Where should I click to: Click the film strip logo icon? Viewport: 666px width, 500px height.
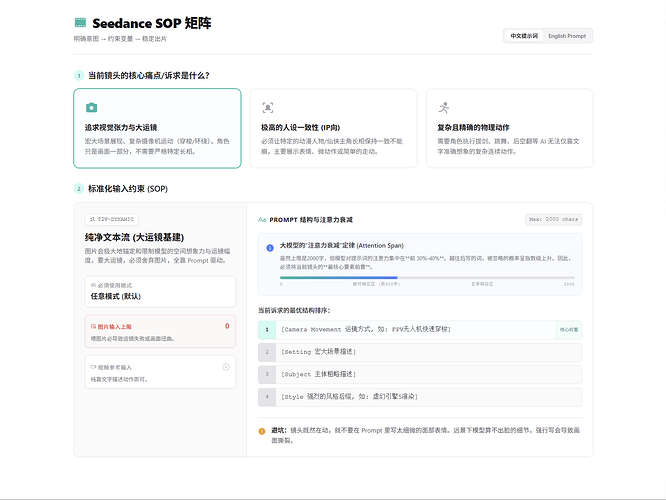80,23
